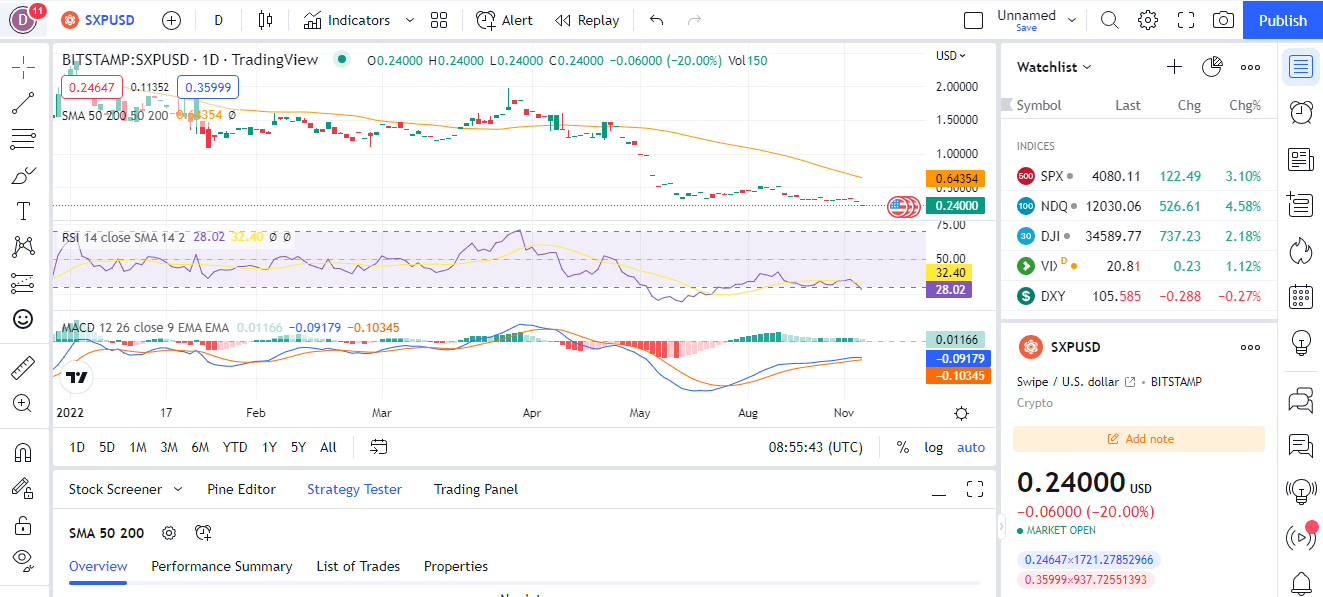Click the compare or add symbol plus icon
Image resolution: width=1323 pixels, height=597 pixels.
tap(171, 20)
